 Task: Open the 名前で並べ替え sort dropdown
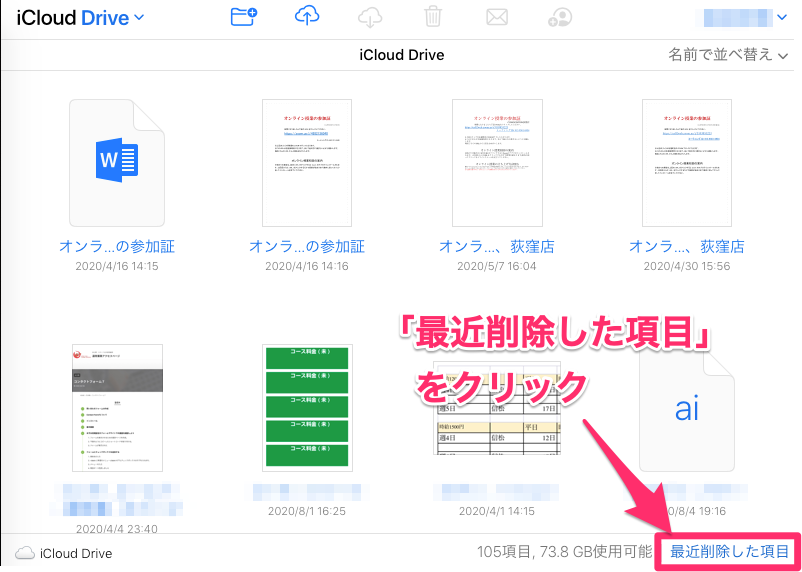(x=729, y=55)
